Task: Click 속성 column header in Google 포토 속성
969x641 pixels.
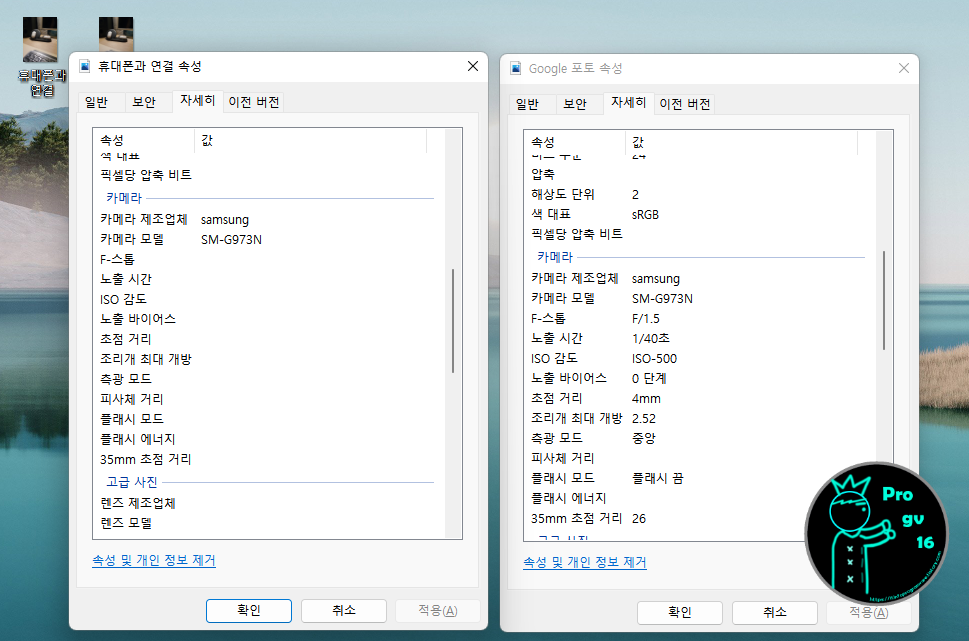Action: (575, 142)
